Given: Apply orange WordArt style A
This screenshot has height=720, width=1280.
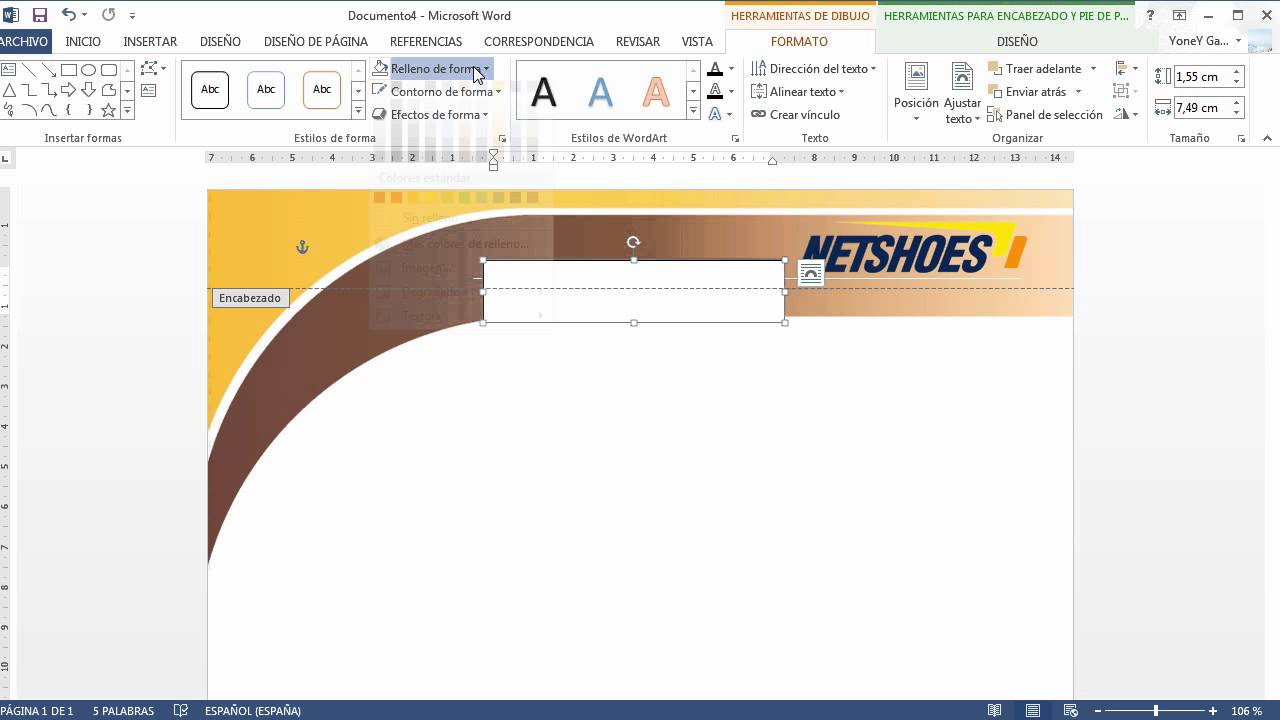Looking at the screenshot, I should 656,92.
